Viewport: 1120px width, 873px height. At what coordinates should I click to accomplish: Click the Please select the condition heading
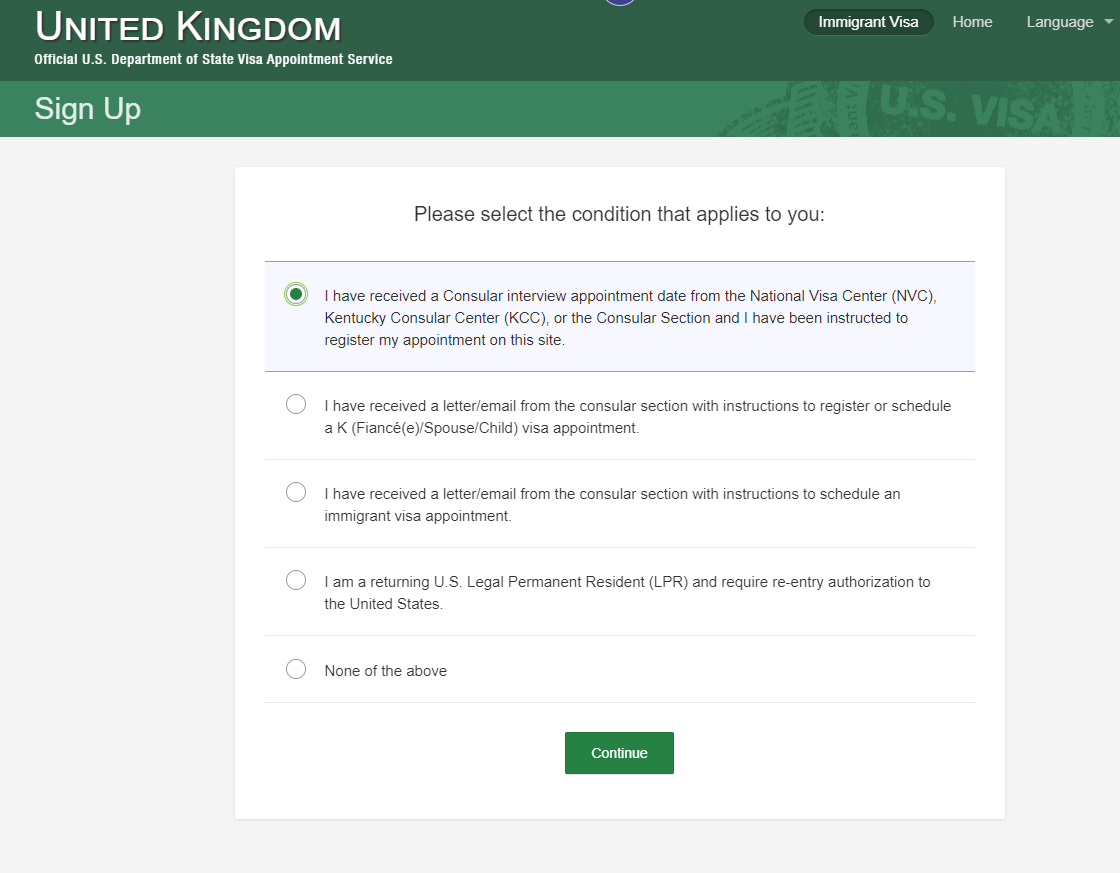(619, 214)
